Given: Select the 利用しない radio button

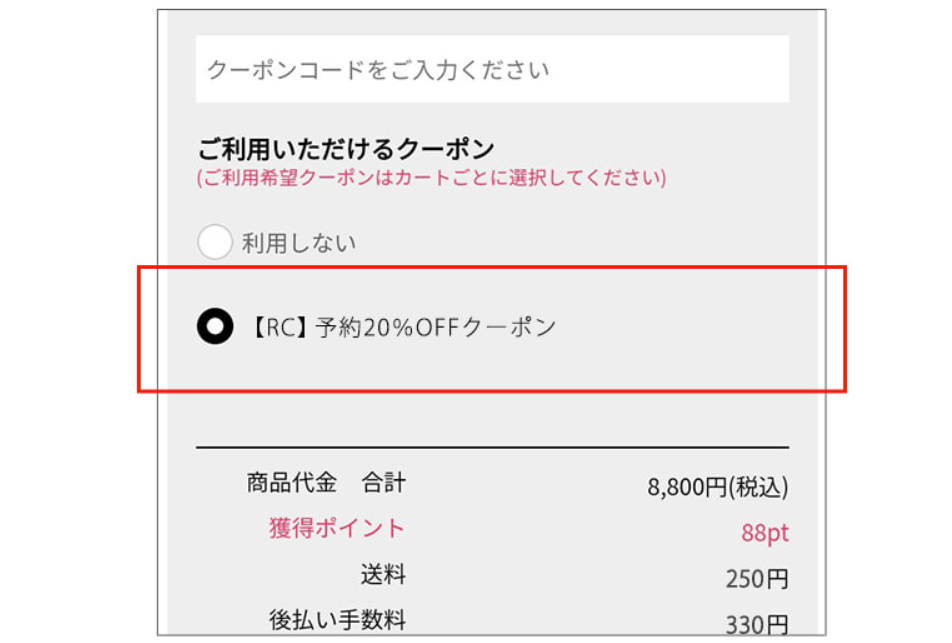Looking at the screenshot, I should (215, 242).
